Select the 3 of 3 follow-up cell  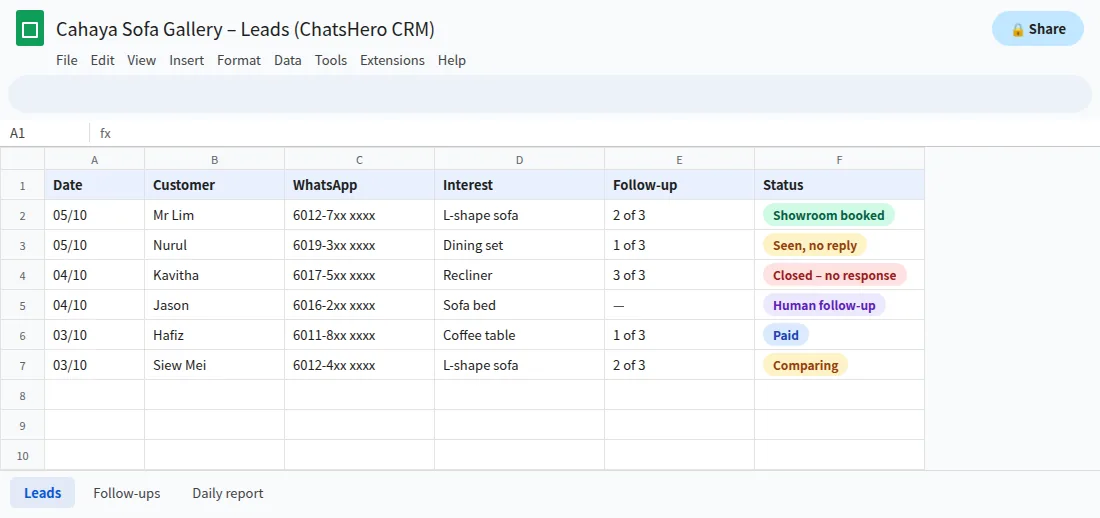pyautogui.click(x=680, y=275)
